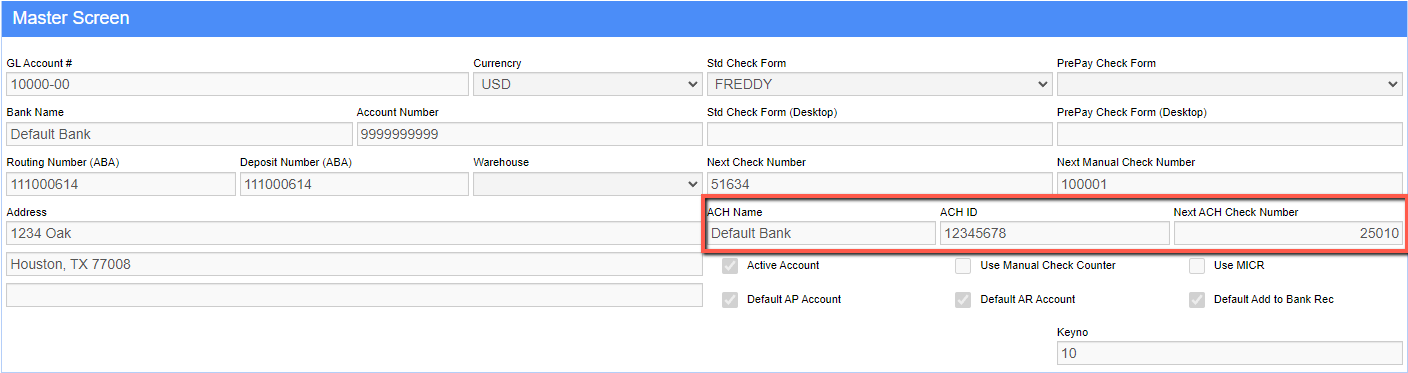The height and width of the screenshot is (373, 1408).
Task: Click the ACH ID field
Action: (x=1054, y=233)
